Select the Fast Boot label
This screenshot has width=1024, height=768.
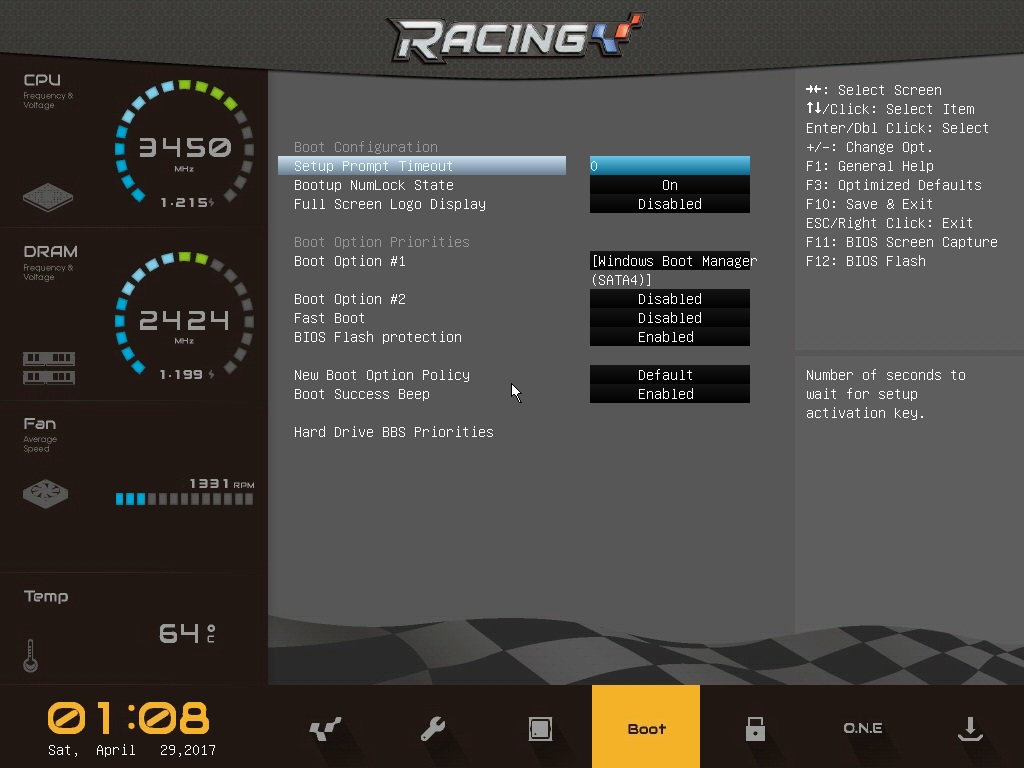(329, 317)
